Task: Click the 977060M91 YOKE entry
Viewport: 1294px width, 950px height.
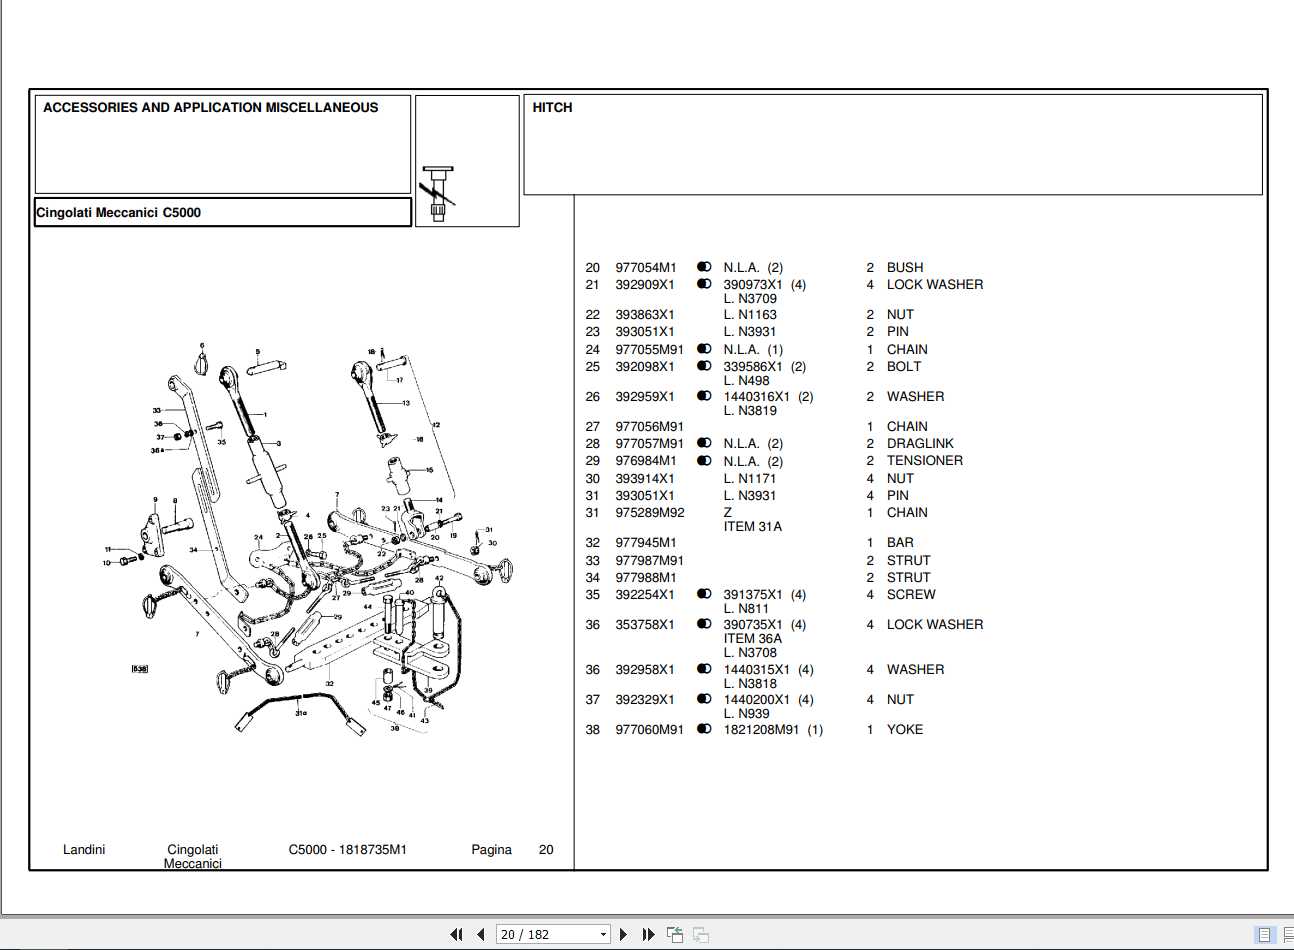Action: point(648,729)
